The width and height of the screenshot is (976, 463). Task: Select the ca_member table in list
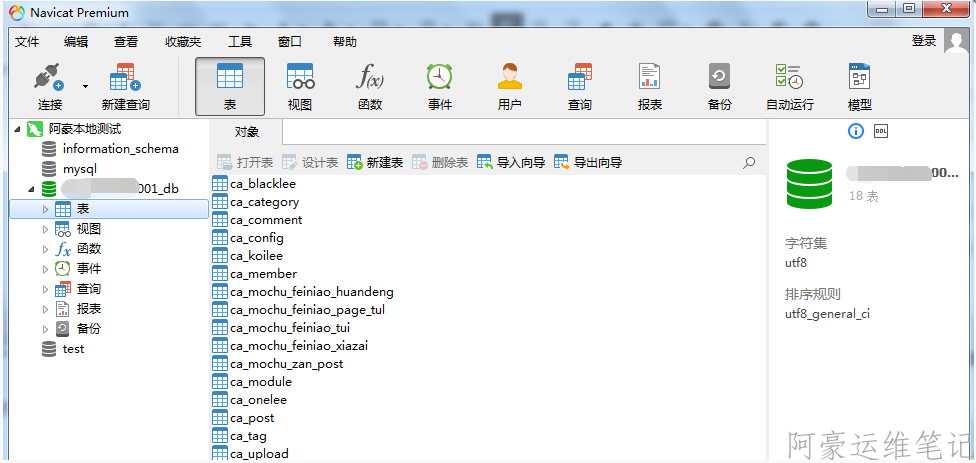(263, 274)
